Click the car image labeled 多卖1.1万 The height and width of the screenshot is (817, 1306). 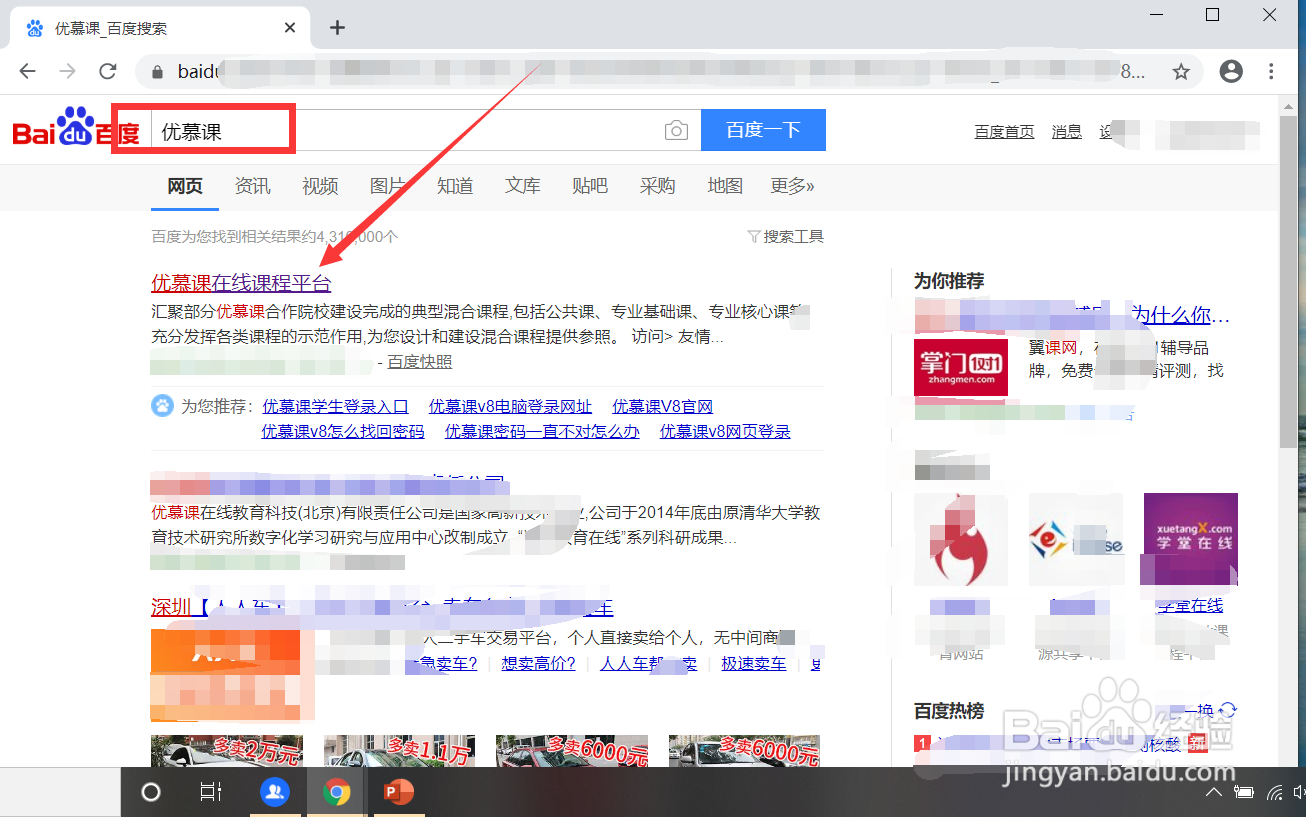[x=399, y=751]
